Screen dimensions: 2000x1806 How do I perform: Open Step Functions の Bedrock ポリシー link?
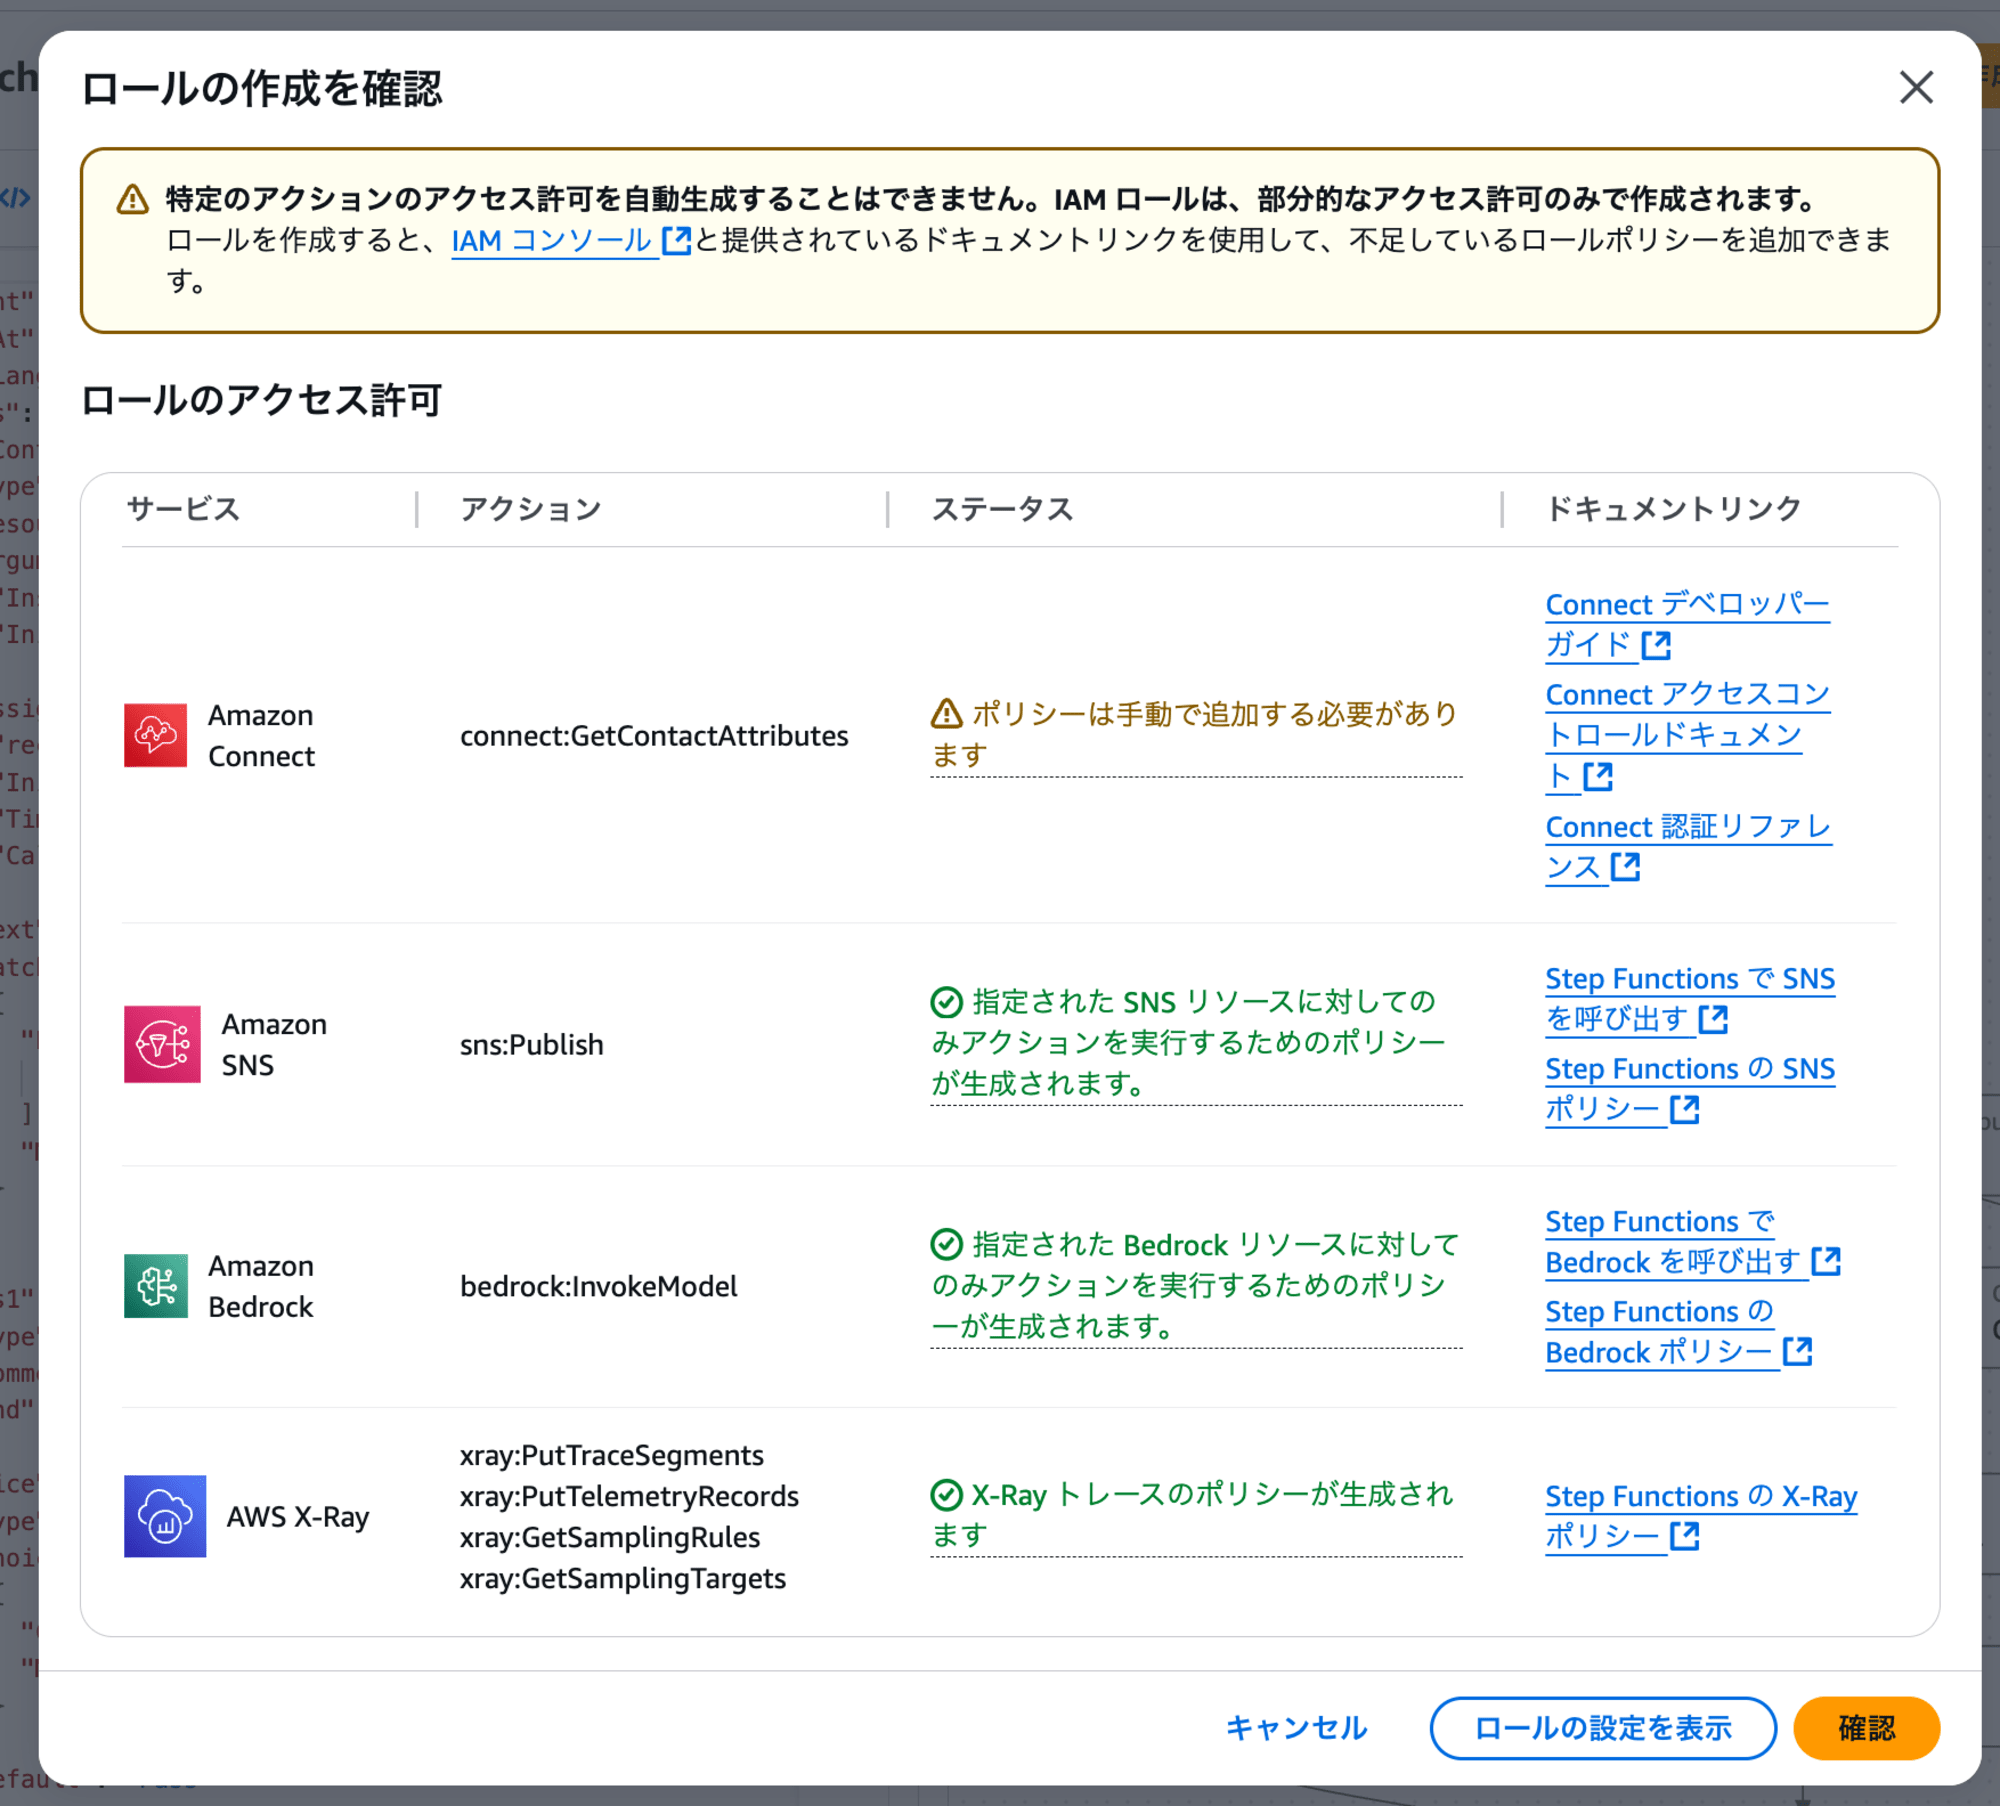click(1679, 1332)
